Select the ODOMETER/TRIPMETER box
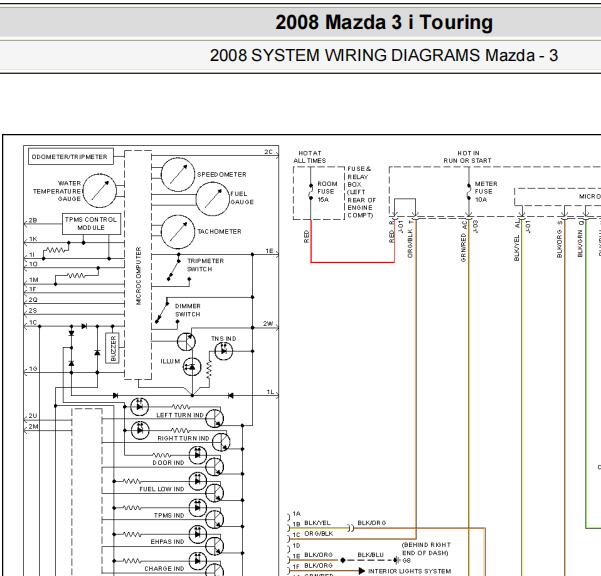The width and height of the screenshot is (601, 576). pyautogui.click(x=71, y=157)
